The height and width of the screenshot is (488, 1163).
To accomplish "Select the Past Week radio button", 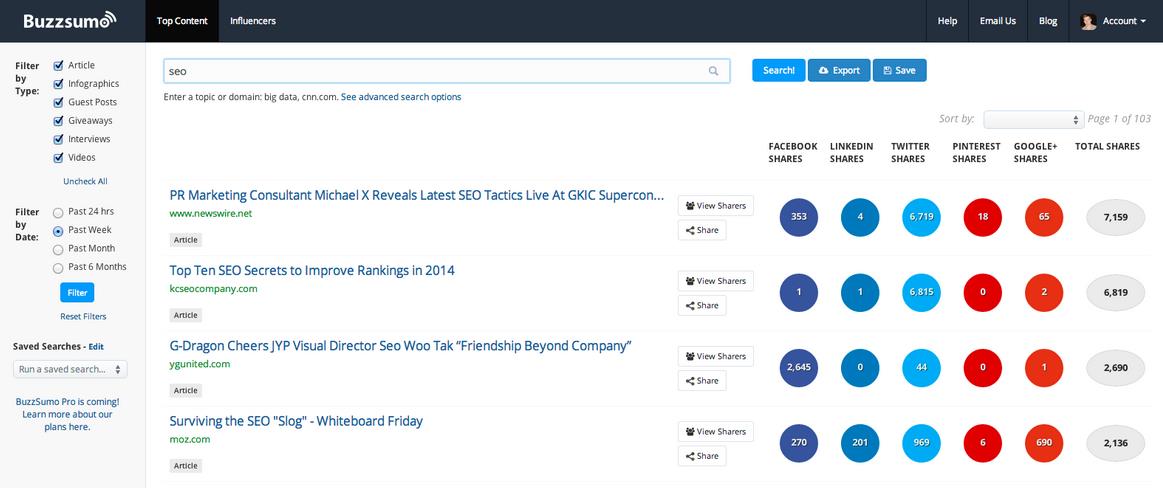I will coord(58,231).
